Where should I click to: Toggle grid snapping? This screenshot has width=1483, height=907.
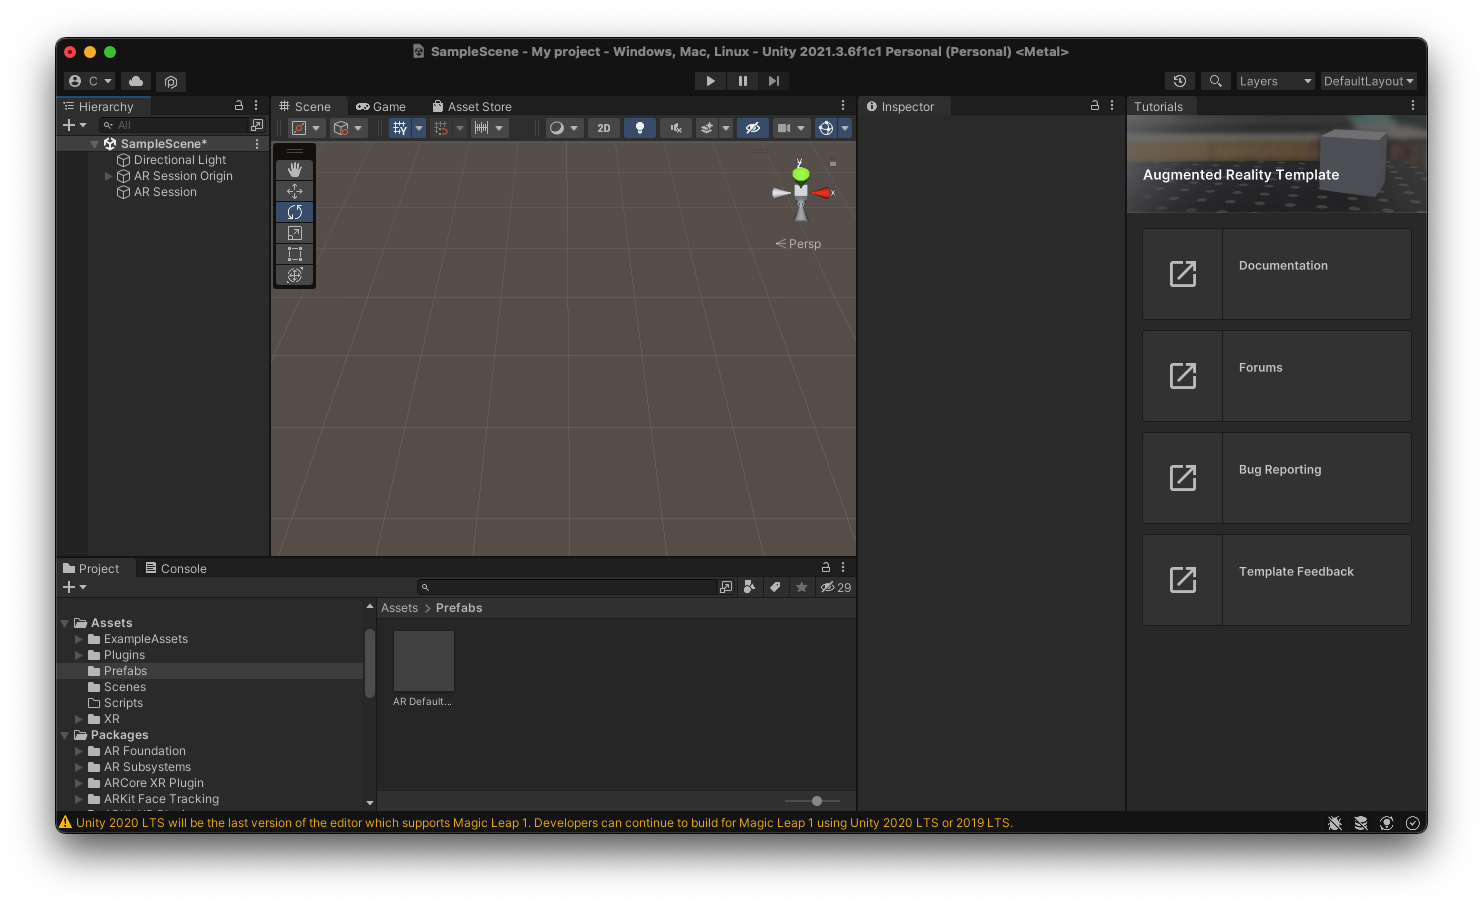tap(441, 128)
